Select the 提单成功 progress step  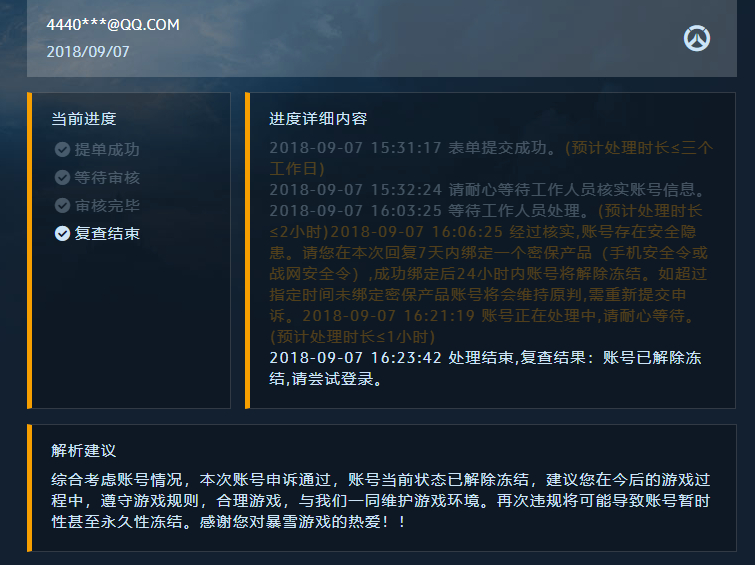(107, 150)
